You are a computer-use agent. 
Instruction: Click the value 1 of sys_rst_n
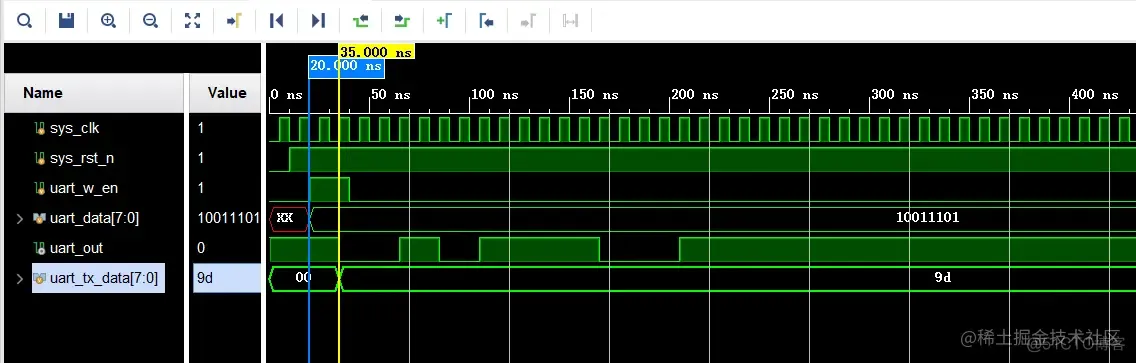201,158
